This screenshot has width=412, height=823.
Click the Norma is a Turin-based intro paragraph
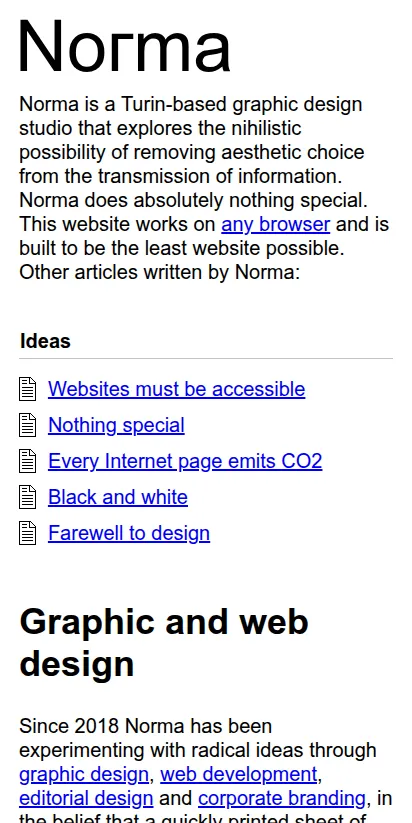pos(204,188)
